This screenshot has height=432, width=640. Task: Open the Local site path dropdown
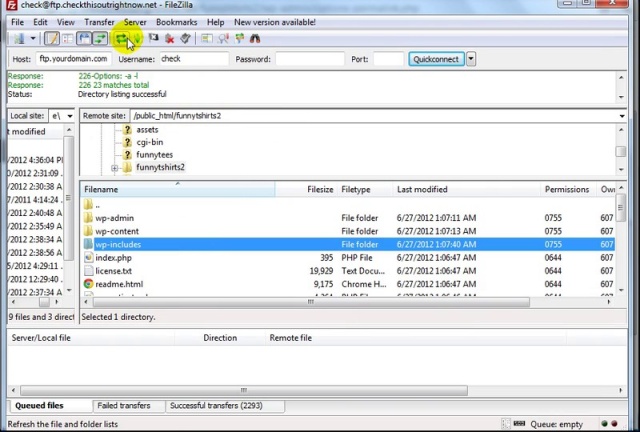pyautogui.click(x=70, y=116)
